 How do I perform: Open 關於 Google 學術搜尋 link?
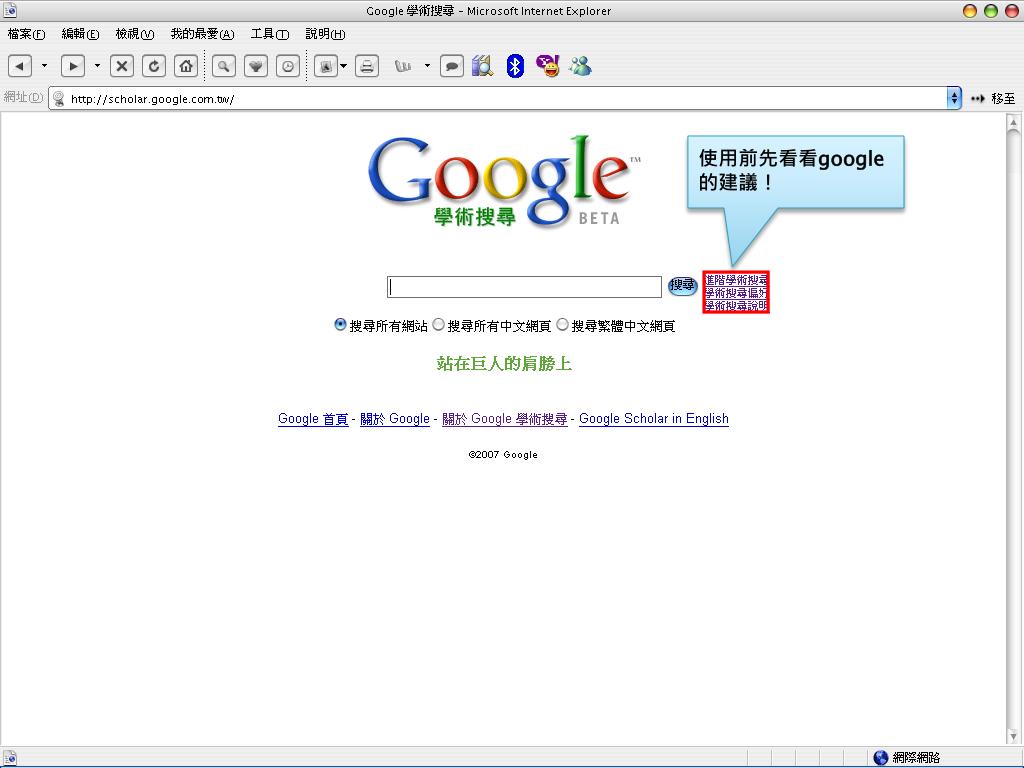tap(505, 419)
